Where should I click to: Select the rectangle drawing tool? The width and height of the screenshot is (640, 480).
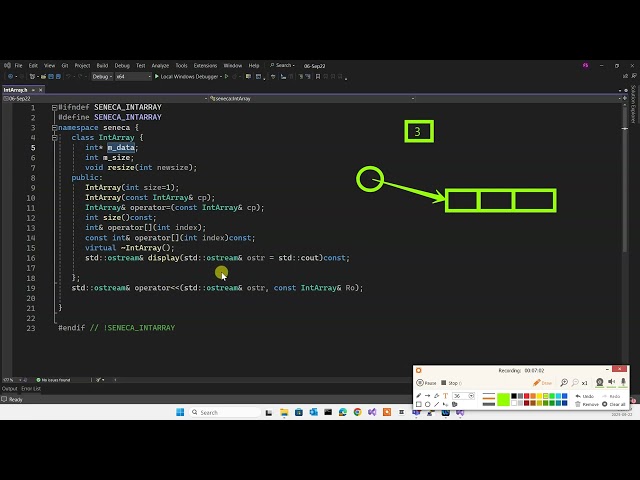point(419,405)
